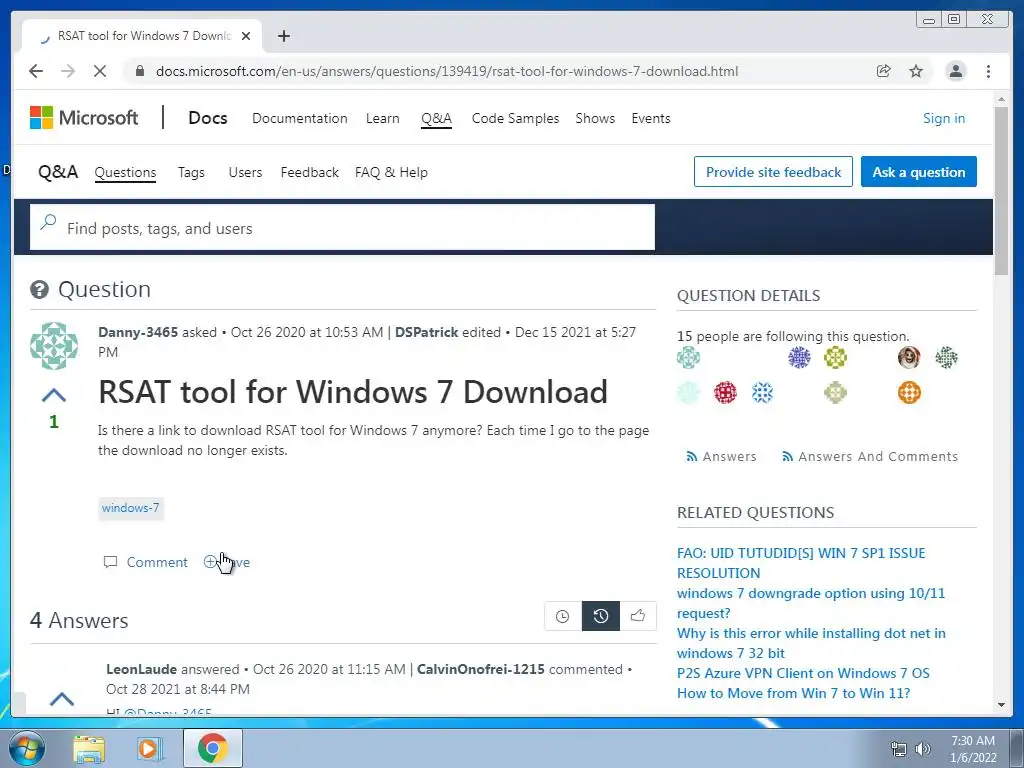Screen dimensions: 1024x768
Task: Upvote the question with the up arrow
Action: tap(54, 395)
